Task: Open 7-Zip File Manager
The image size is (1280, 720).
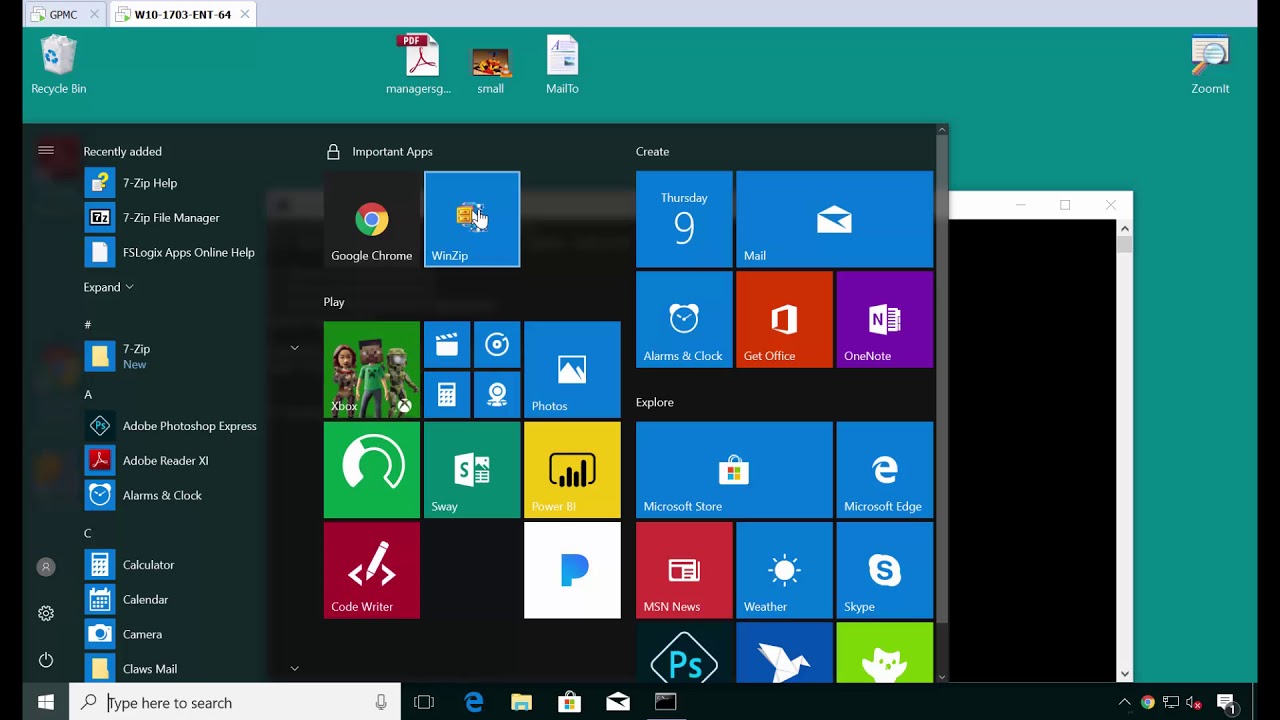Action: pyautogui.click(x=171, y=218)
